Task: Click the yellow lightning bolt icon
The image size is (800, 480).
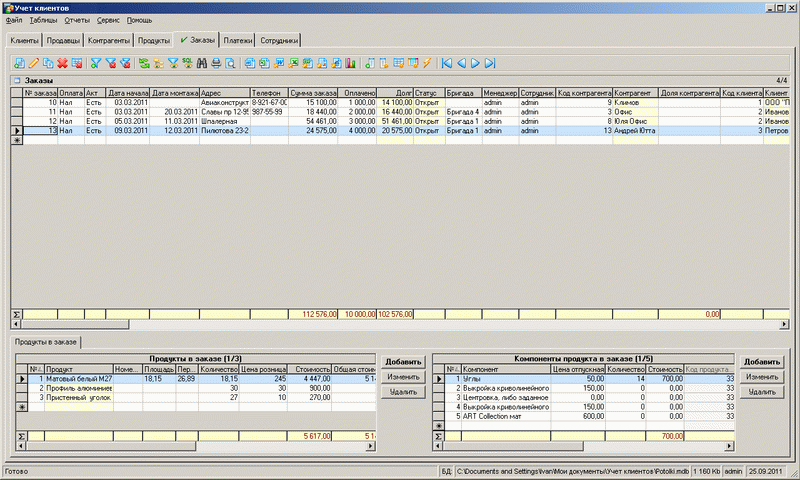Action: coord(427,63)
